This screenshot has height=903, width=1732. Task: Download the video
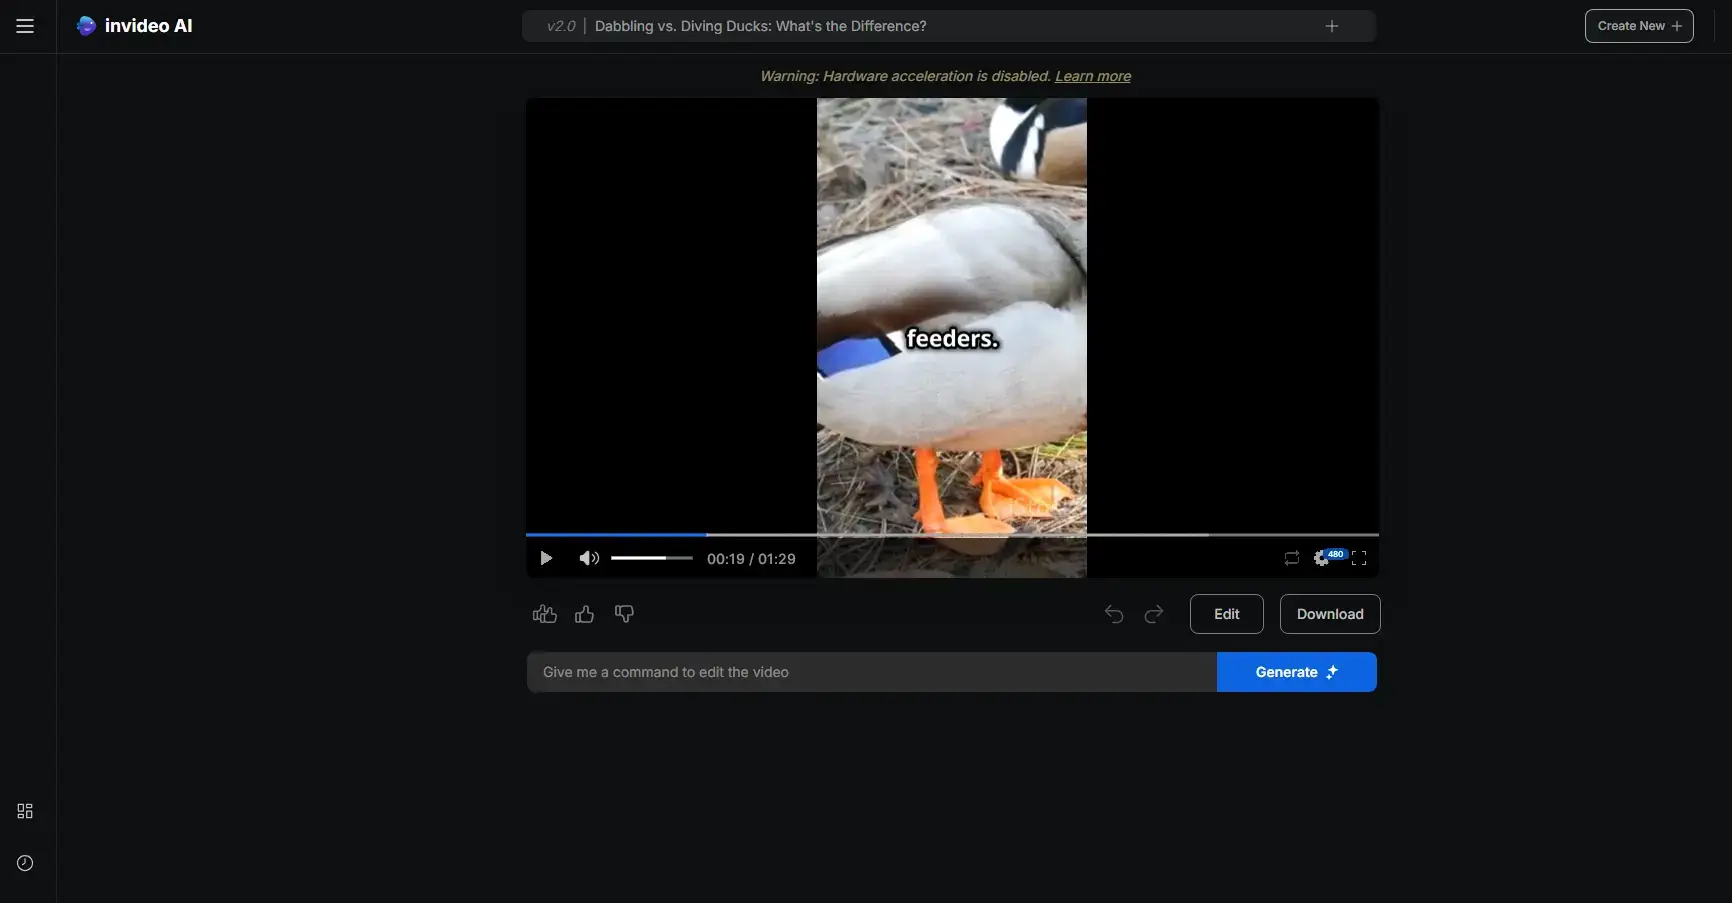(1329, 614)
